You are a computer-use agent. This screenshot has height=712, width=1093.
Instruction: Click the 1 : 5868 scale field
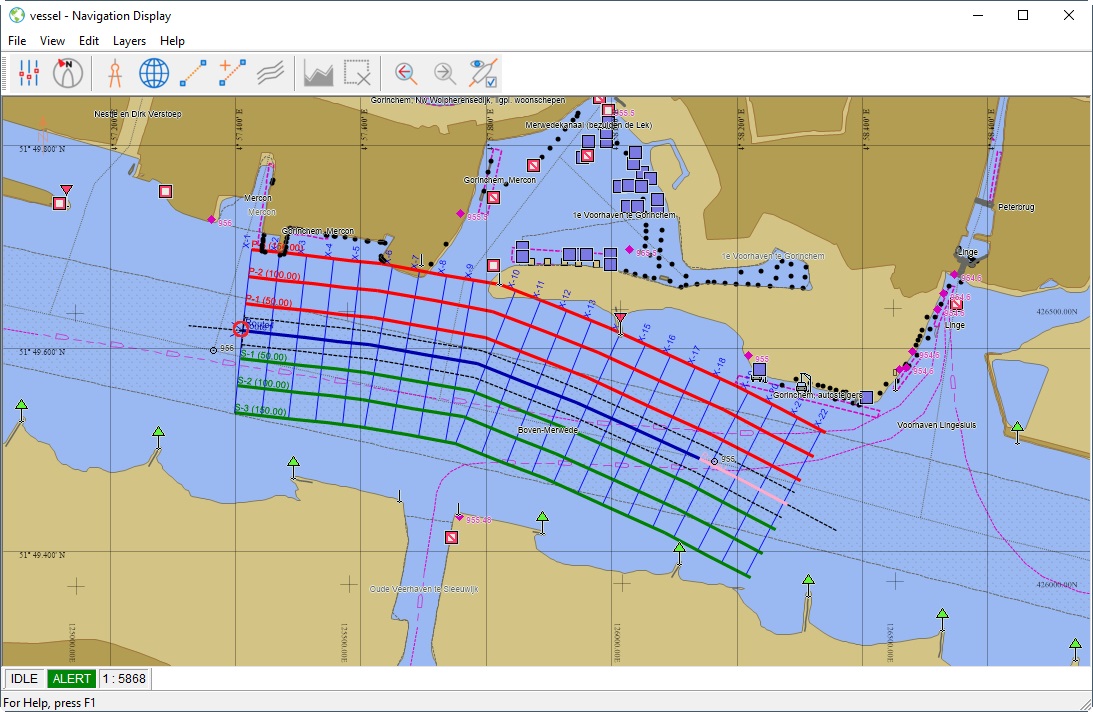point(125,679)
